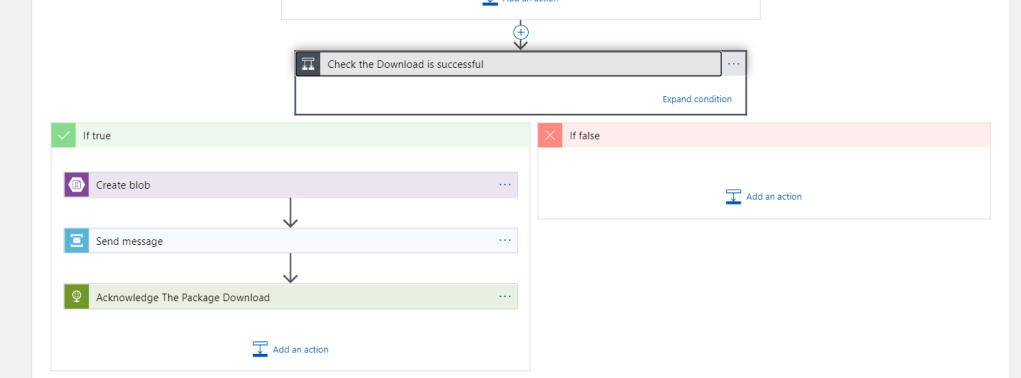Expand the Send message action card

[291, 241]
